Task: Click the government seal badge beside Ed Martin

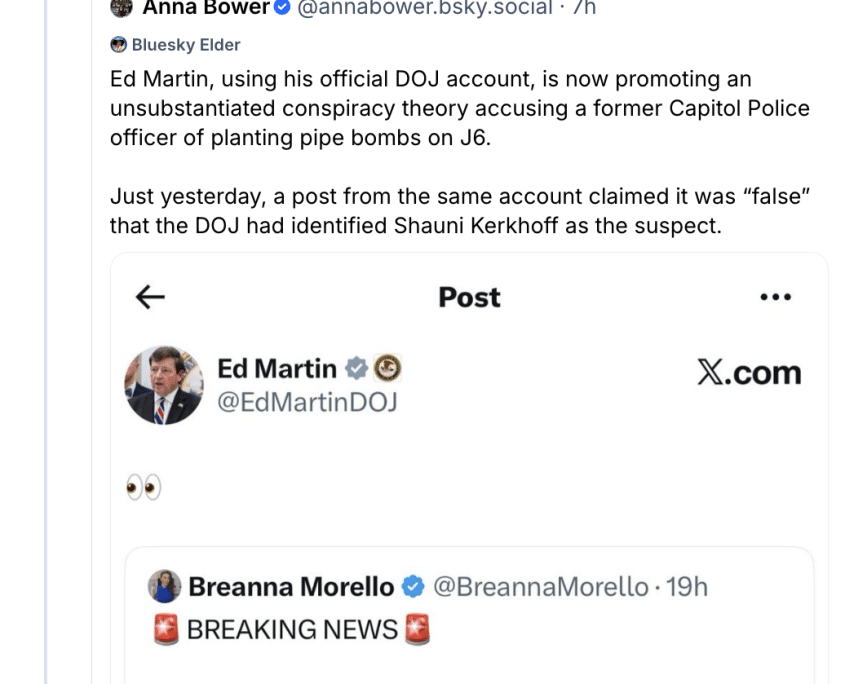Action: coord(387,369)
